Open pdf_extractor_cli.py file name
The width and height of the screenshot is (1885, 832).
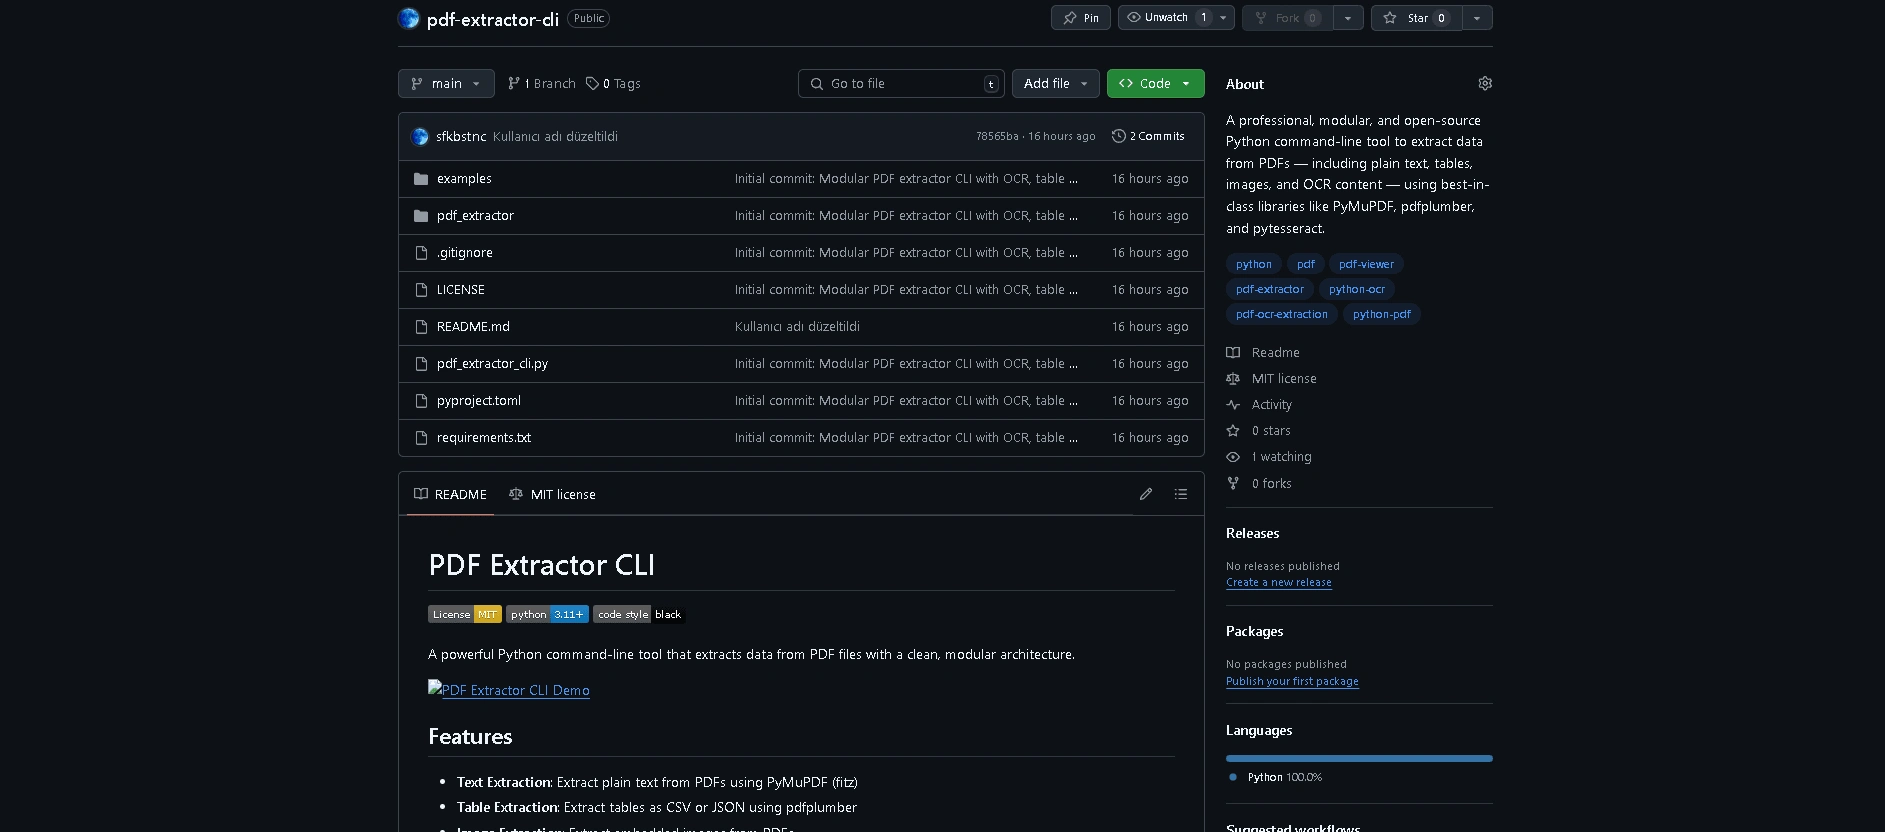tap(492, 364)
